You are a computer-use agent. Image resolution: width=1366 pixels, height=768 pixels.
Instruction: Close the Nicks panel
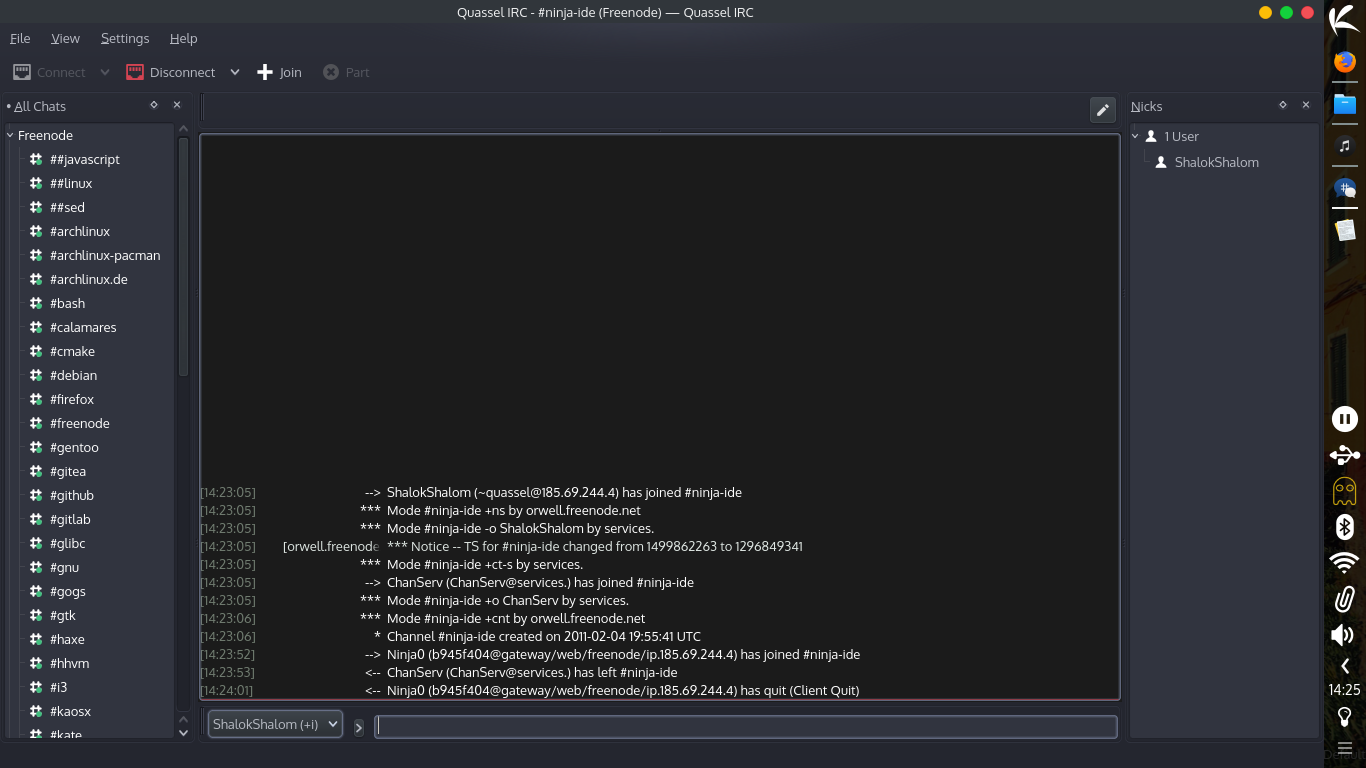point(1306,105)
